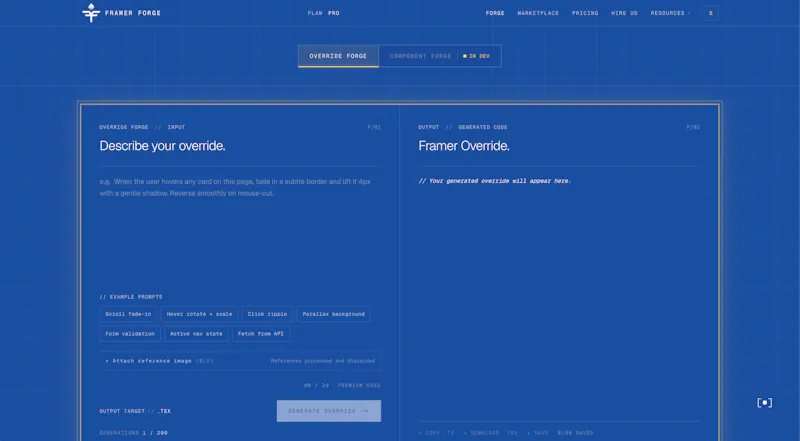Click the 'In Dev' status badge
The image size is (800, 441).
pos(476,56)
